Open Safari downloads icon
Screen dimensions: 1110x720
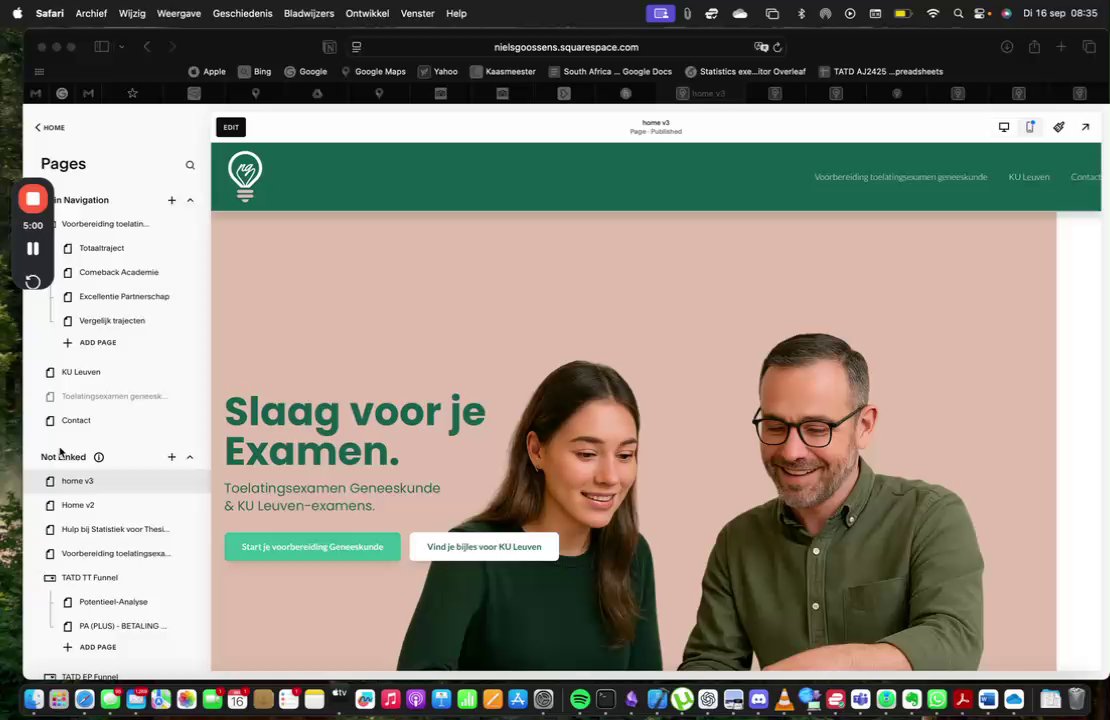point(1007,47)
